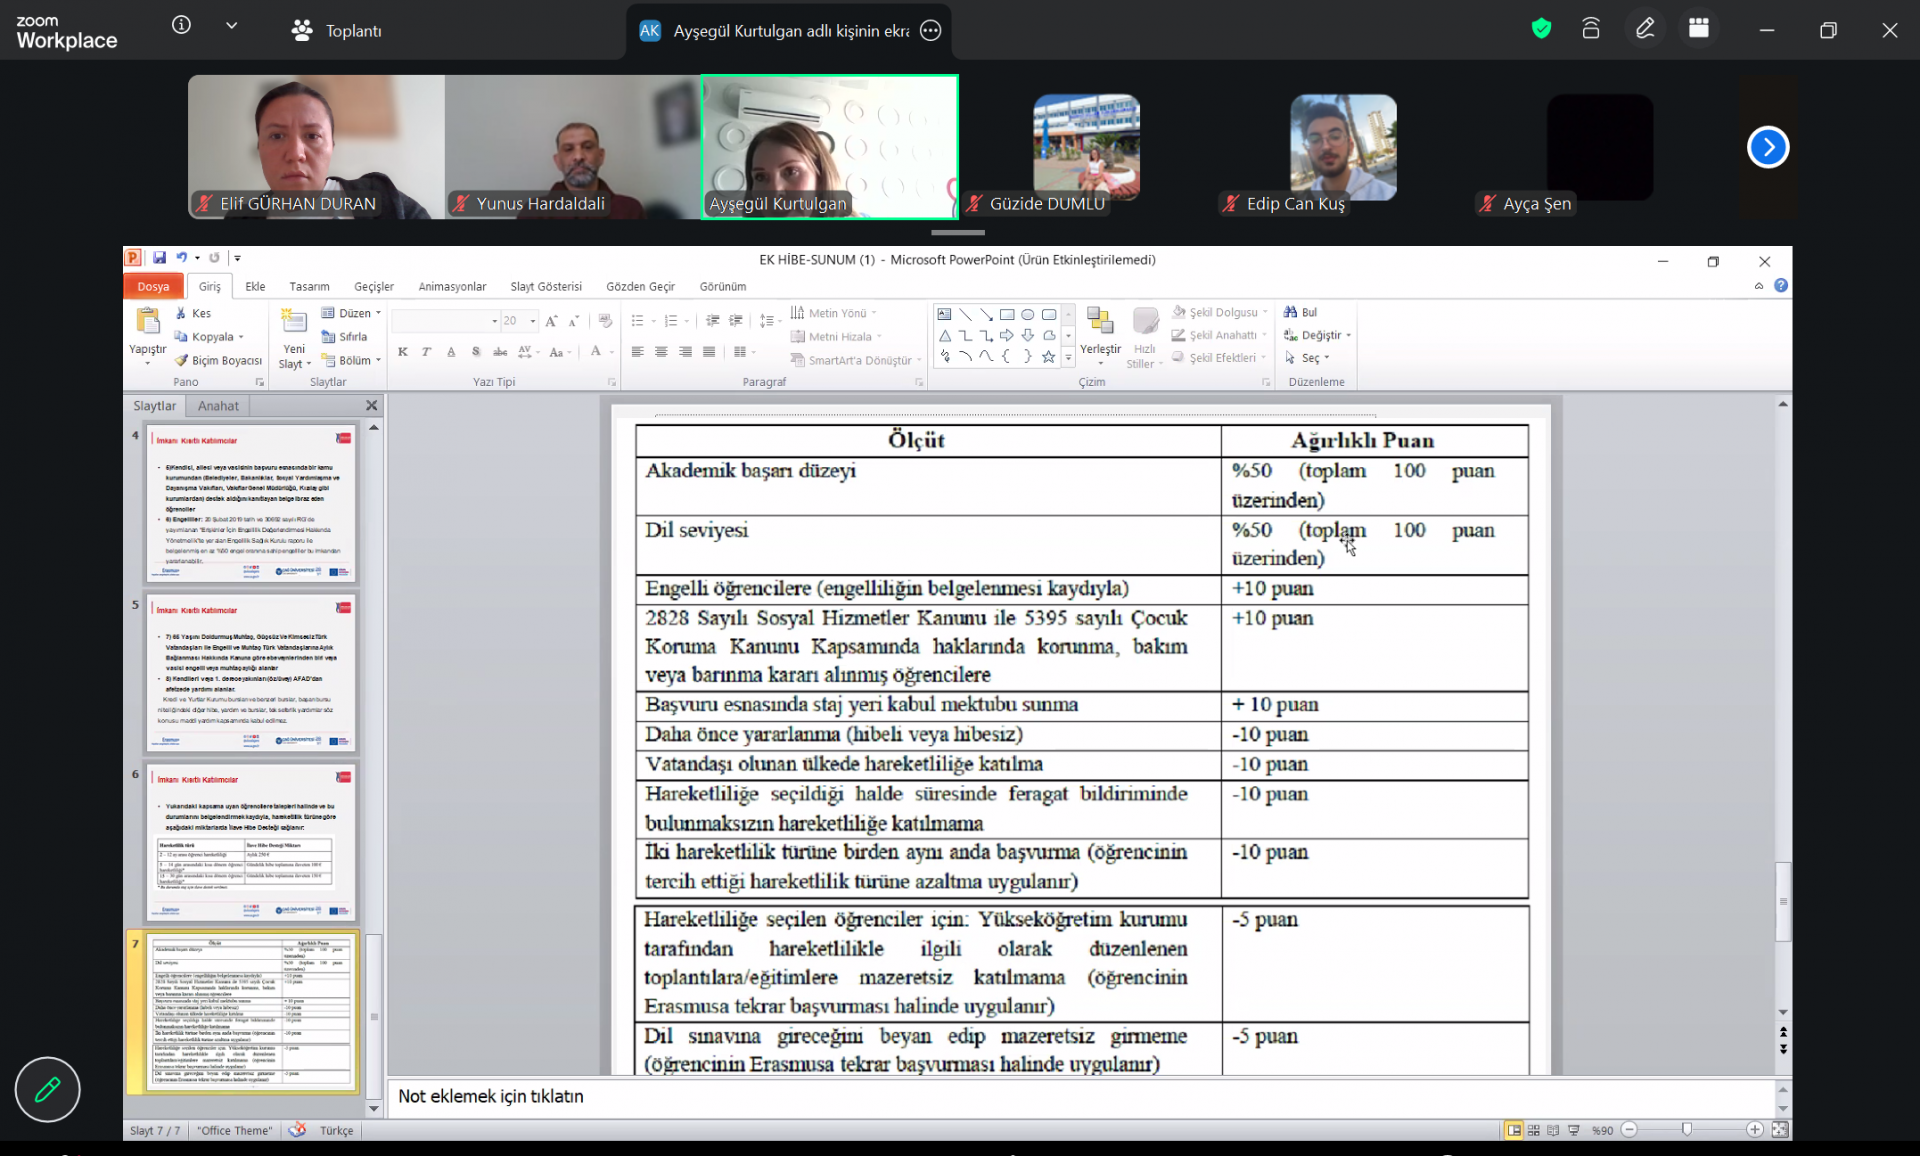Click the zoom level slider

click(1687, 1130)
